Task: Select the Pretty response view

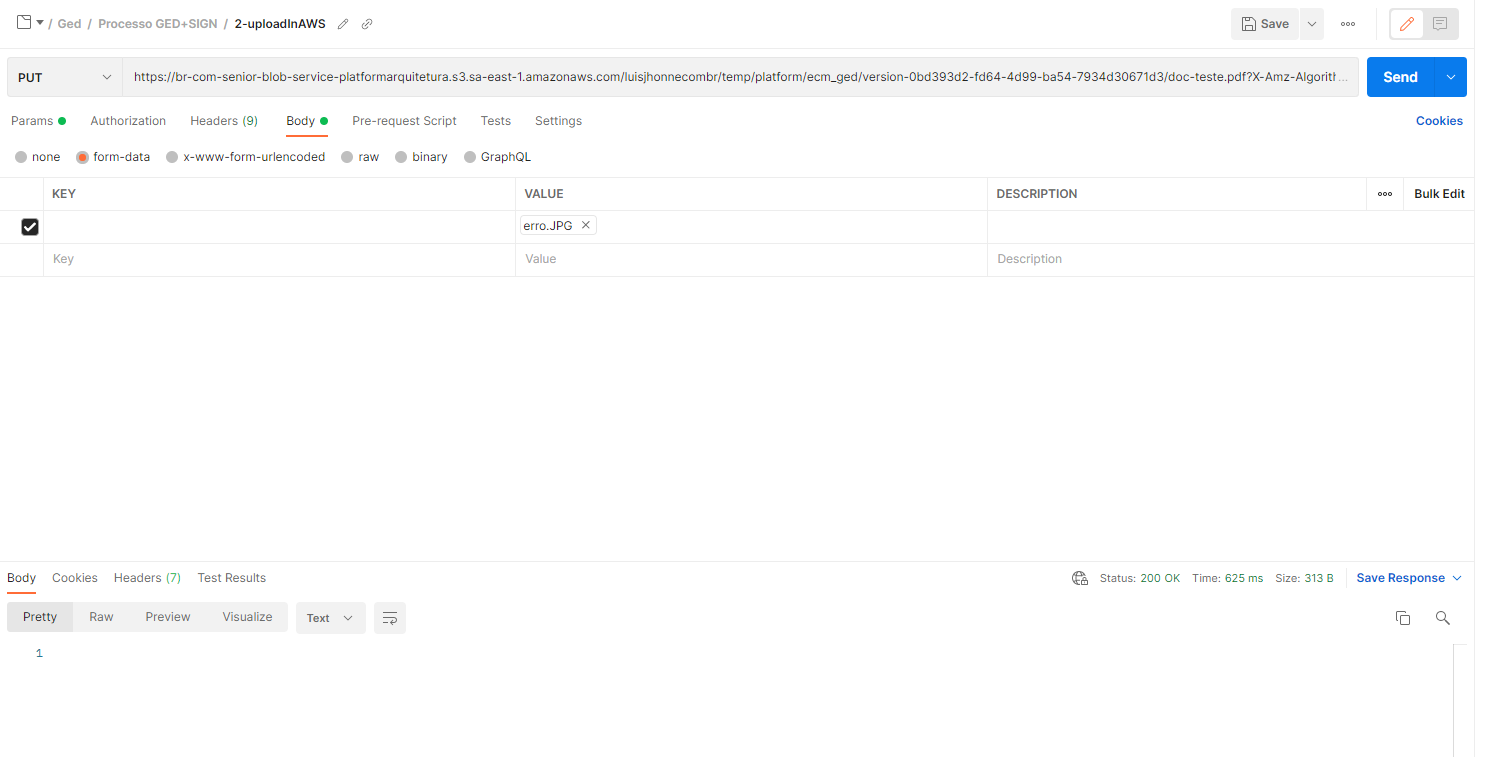Action: click(x=40, y=617)
